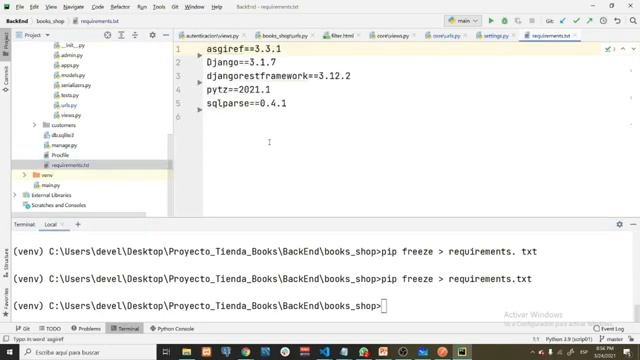Click books_shop breadcrumb in navigation bar
Viewport: 640px width, 360px height.
[50, 21]
